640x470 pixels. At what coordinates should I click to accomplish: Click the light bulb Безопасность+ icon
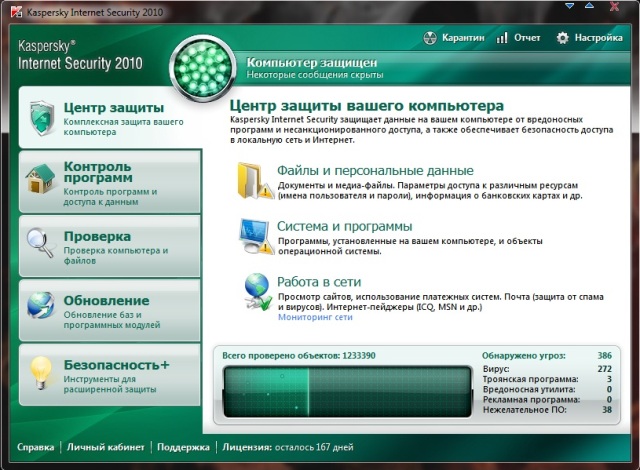[x=41, y=372]
